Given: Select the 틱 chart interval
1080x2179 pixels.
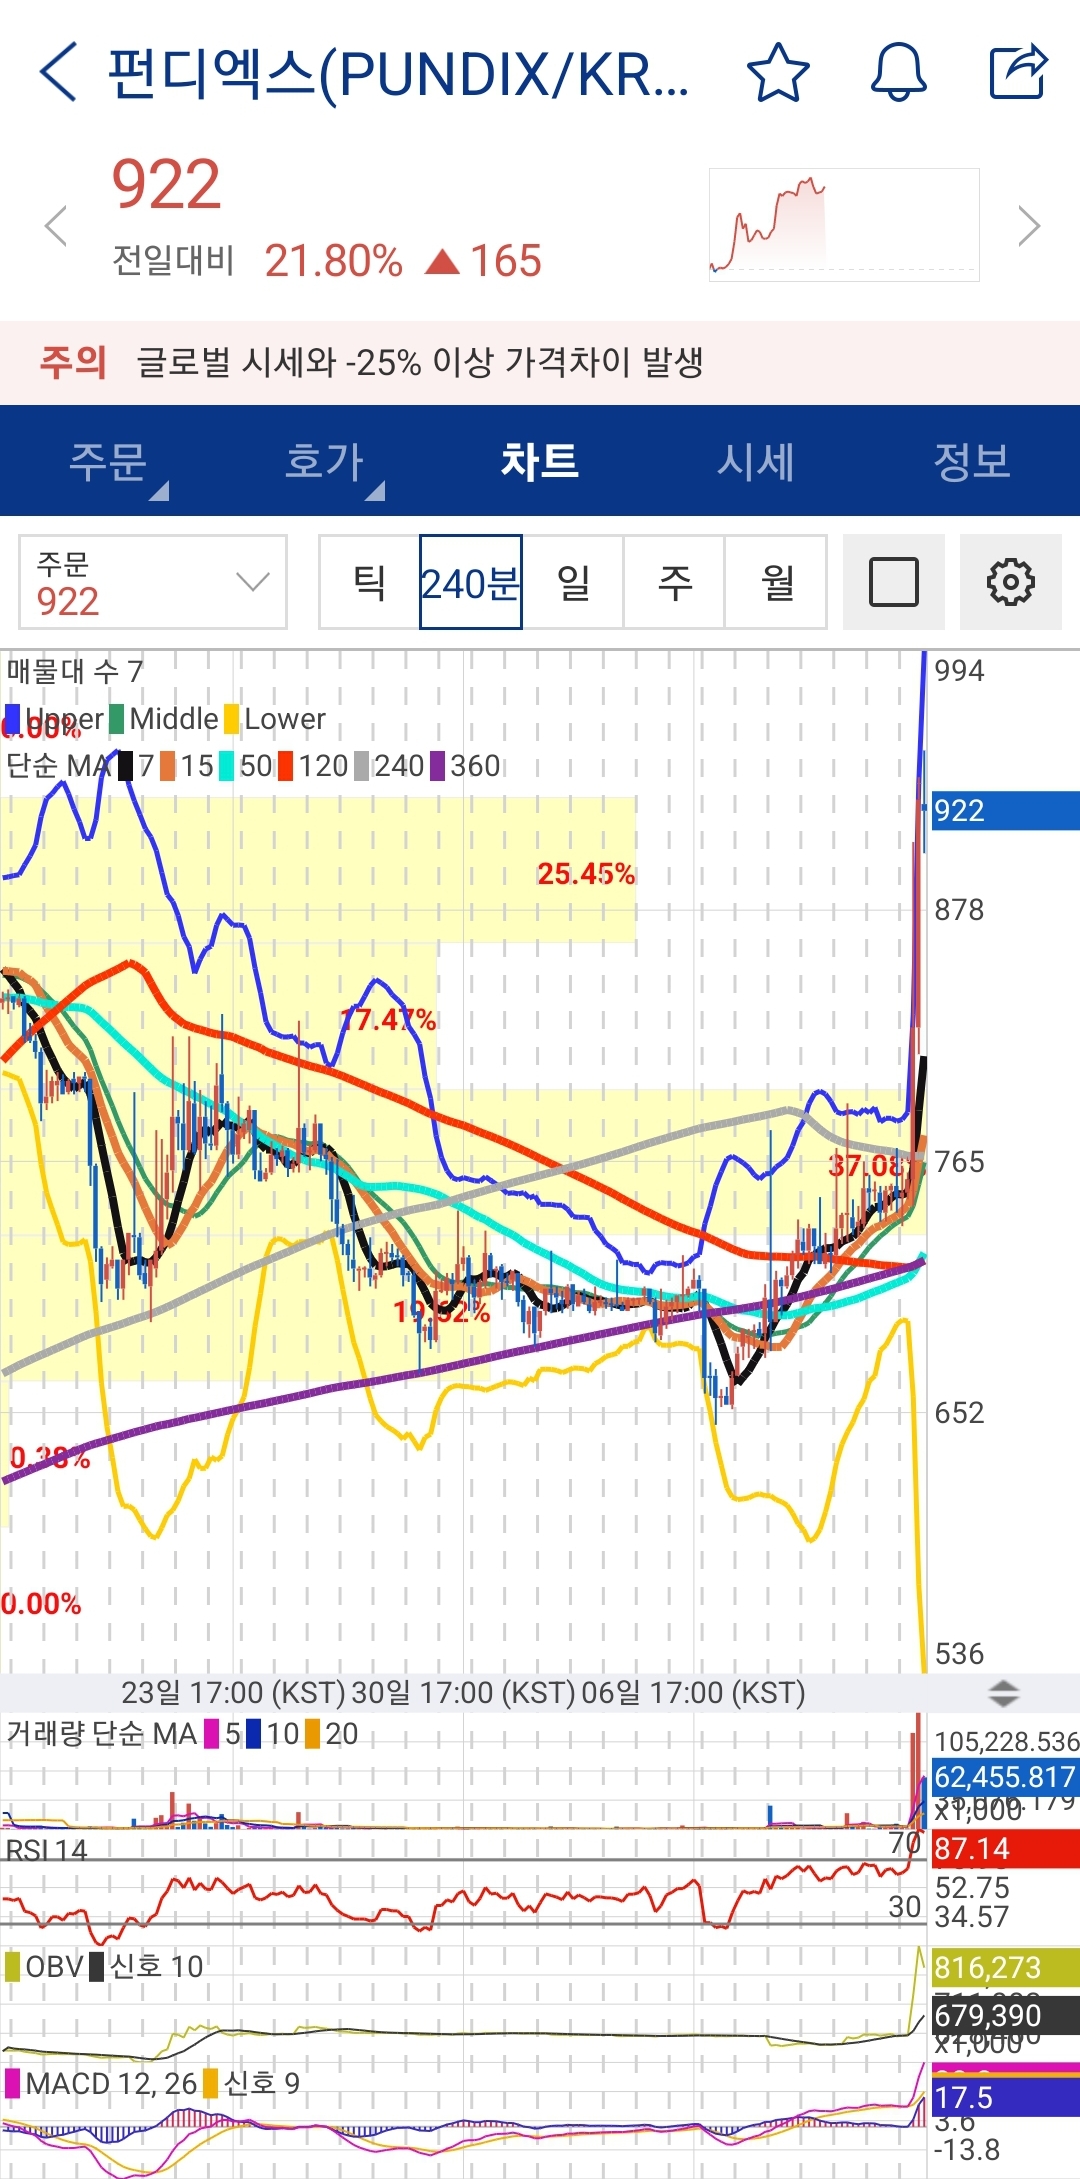Looking at the screenshot, I should pyautogui.click(x=369, y=582).
